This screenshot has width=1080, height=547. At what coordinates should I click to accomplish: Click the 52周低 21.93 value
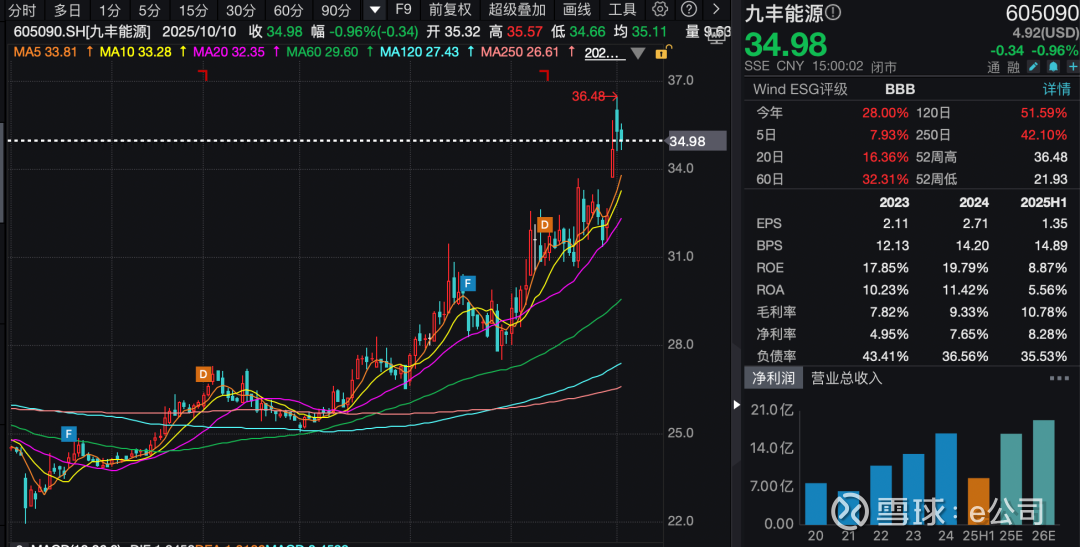[1051, 180]
